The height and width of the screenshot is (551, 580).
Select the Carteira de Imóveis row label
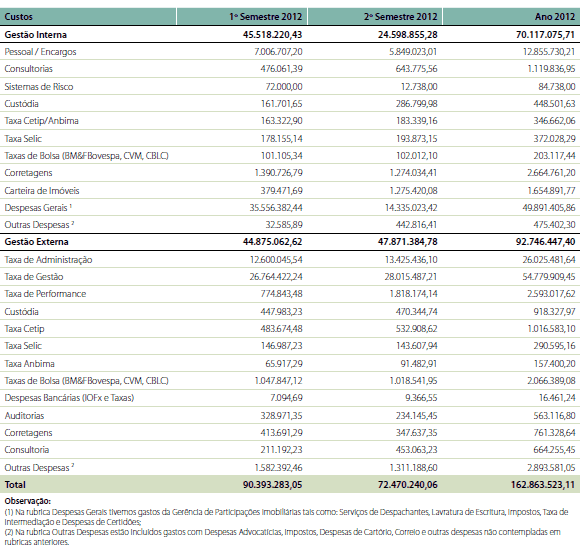(x=42, y=191)
